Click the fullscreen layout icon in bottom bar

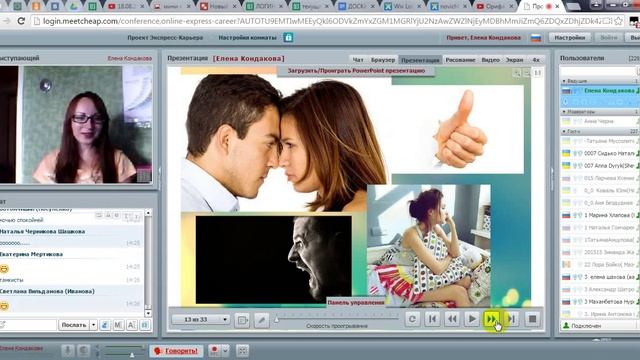coord(242,351)
